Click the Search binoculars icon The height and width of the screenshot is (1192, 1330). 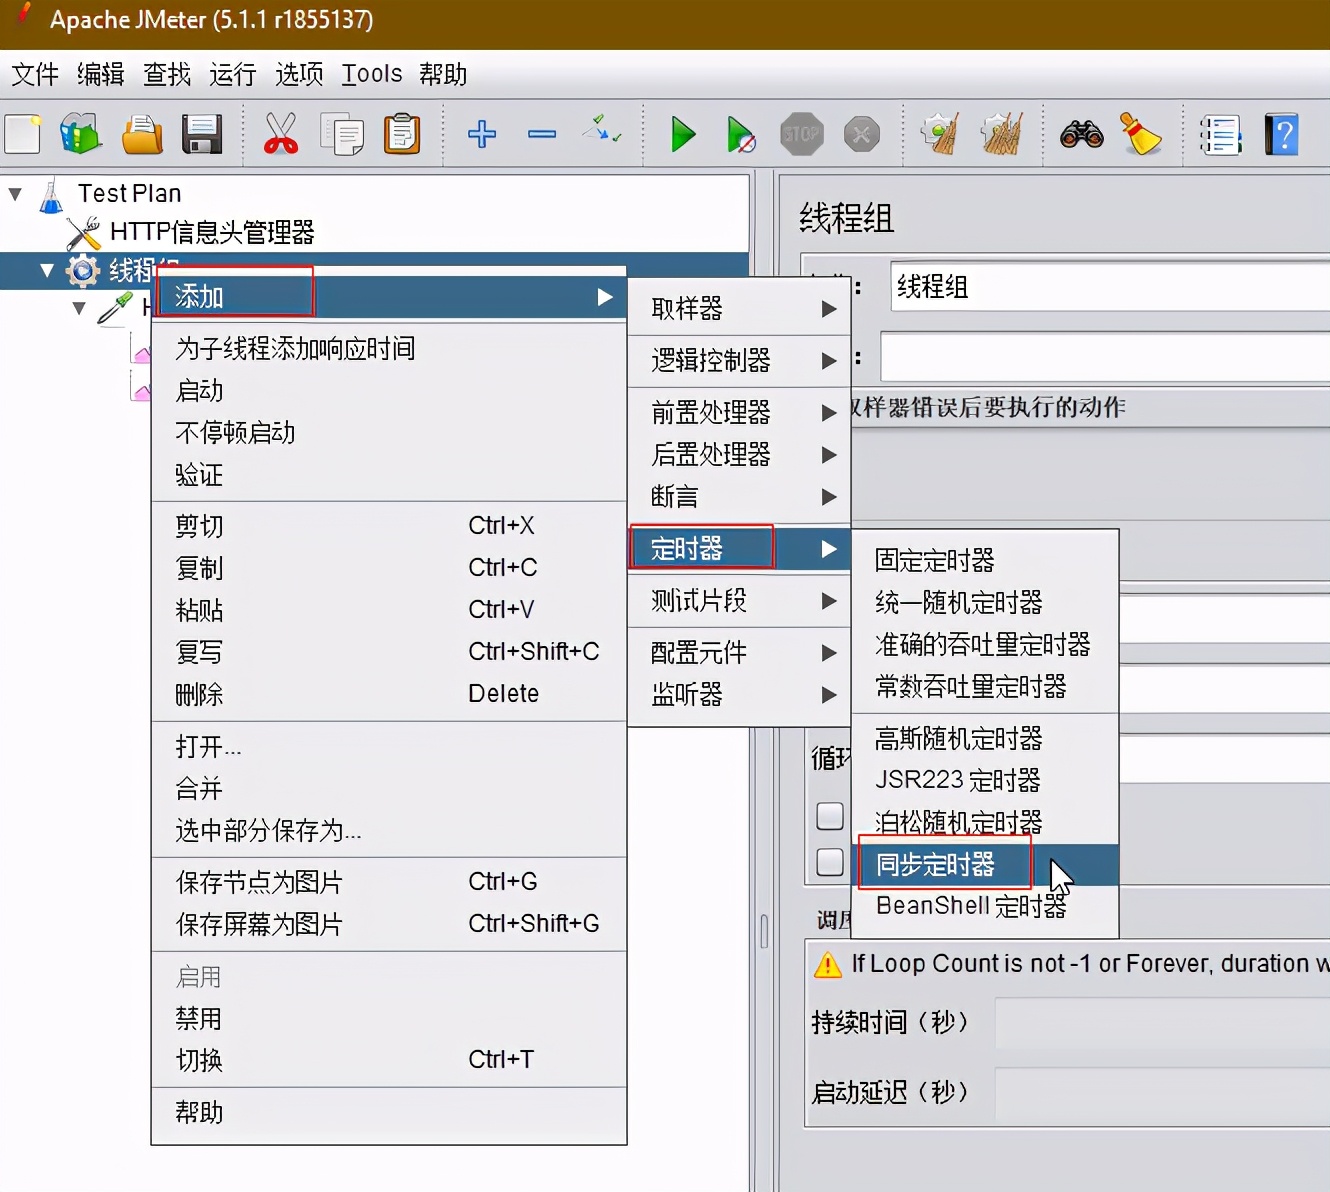pos(1081,134)
